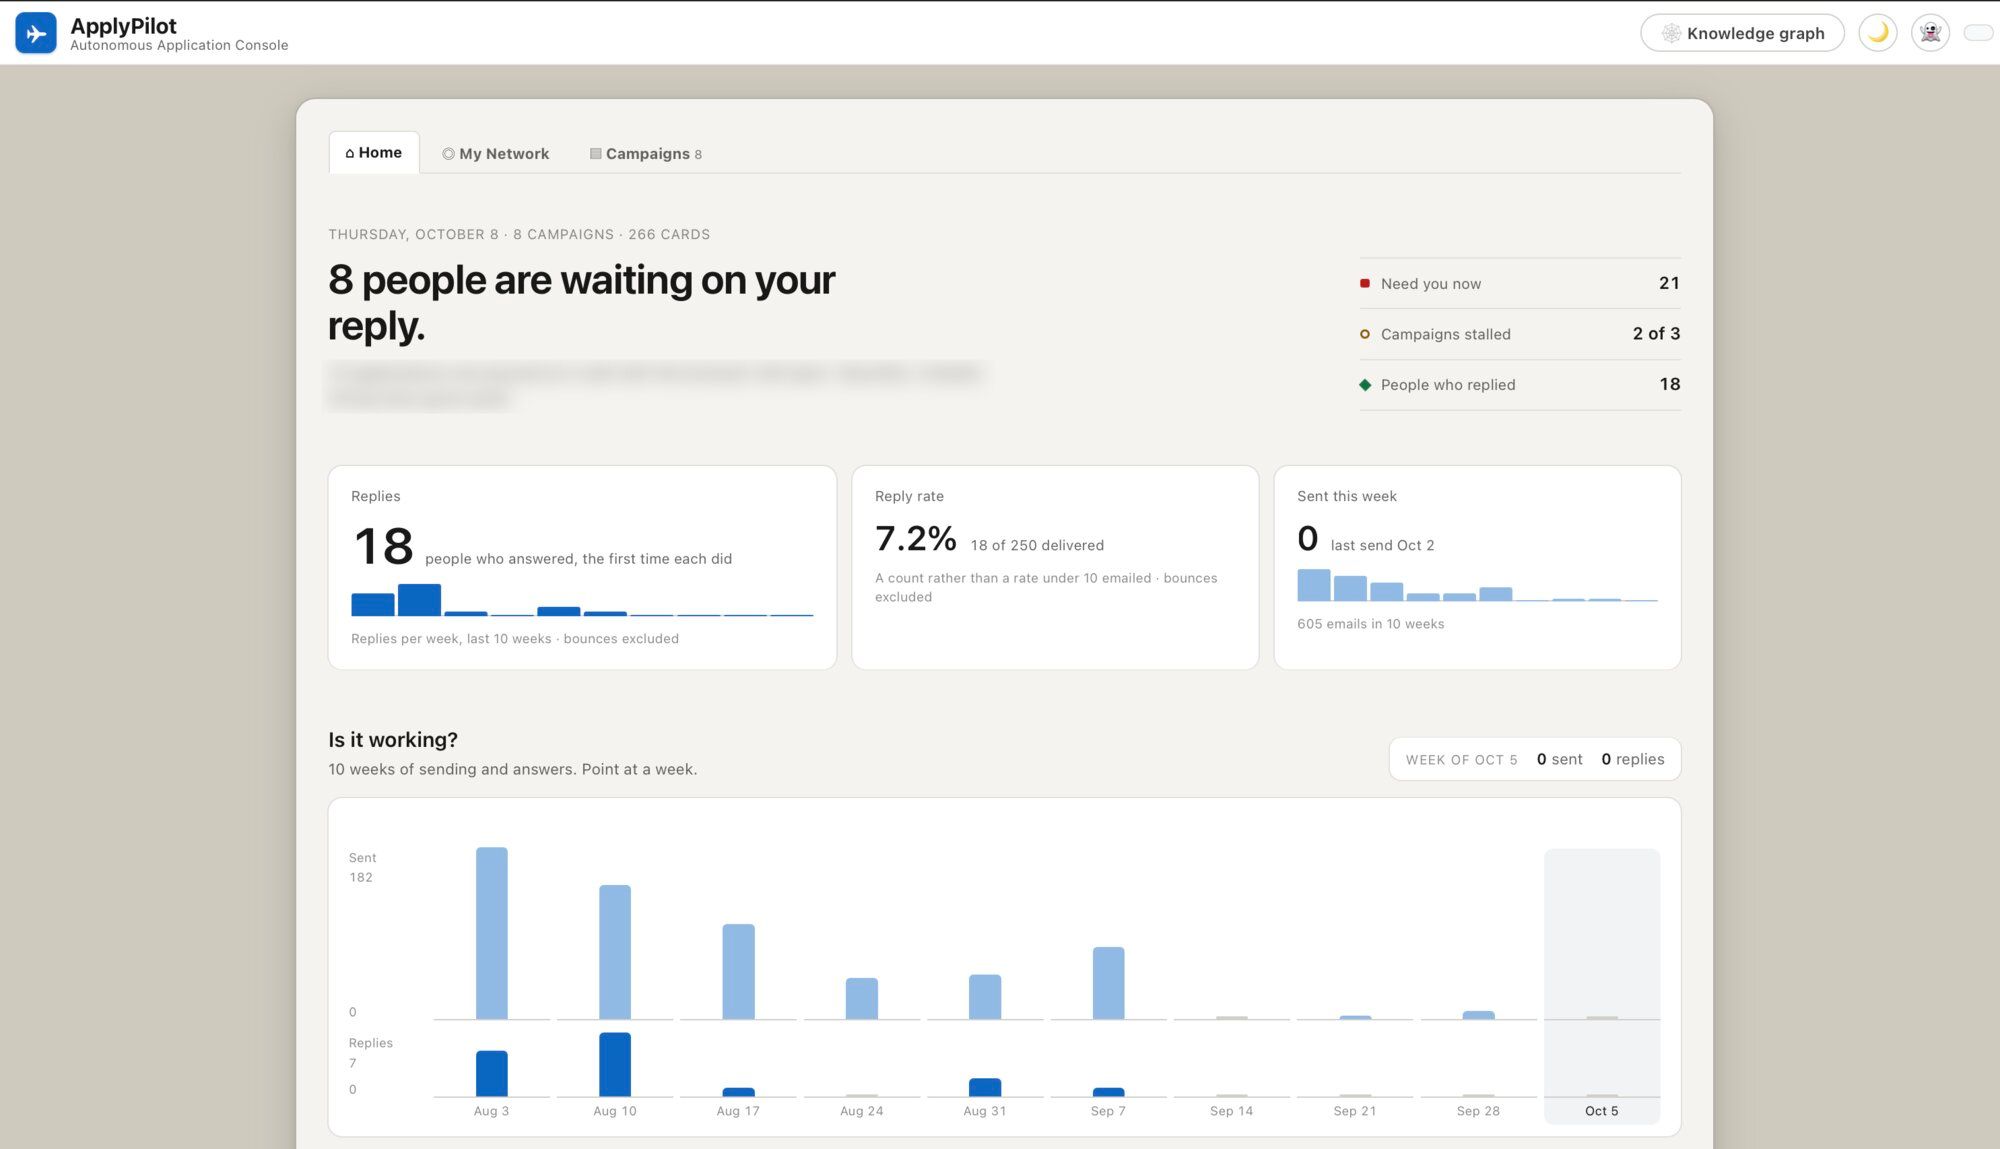The image size is (2000, 1149).
Task: Click the 7.2% reply rate value
Action: (915, 539)
